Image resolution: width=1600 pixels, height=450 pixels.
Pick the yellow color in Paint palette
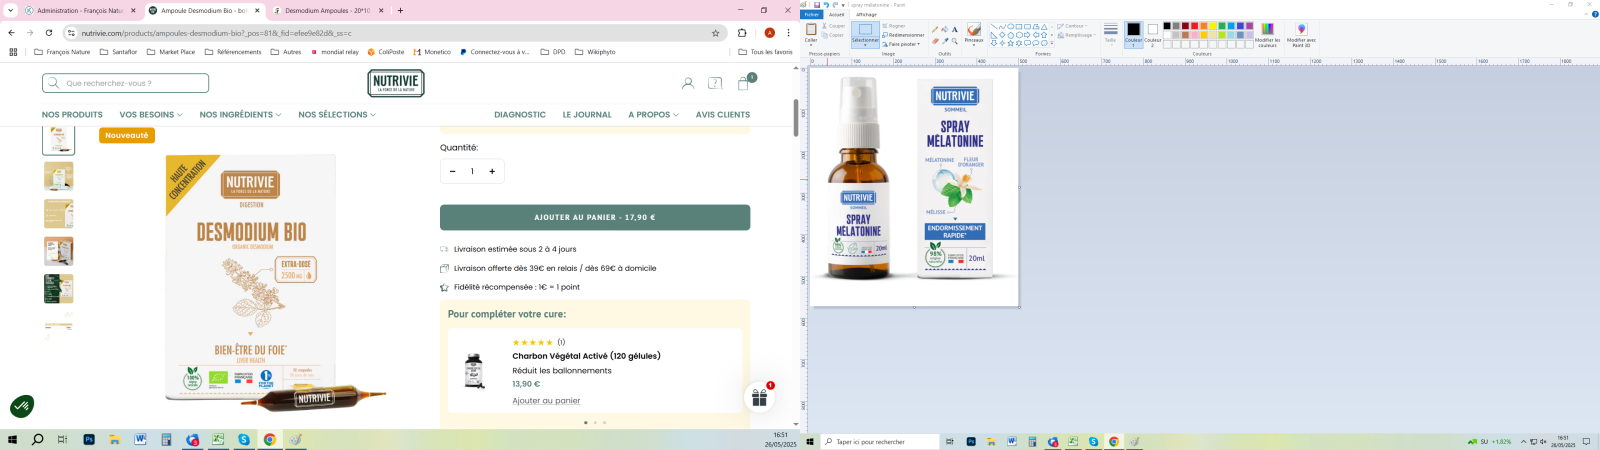pos(1213,26)
